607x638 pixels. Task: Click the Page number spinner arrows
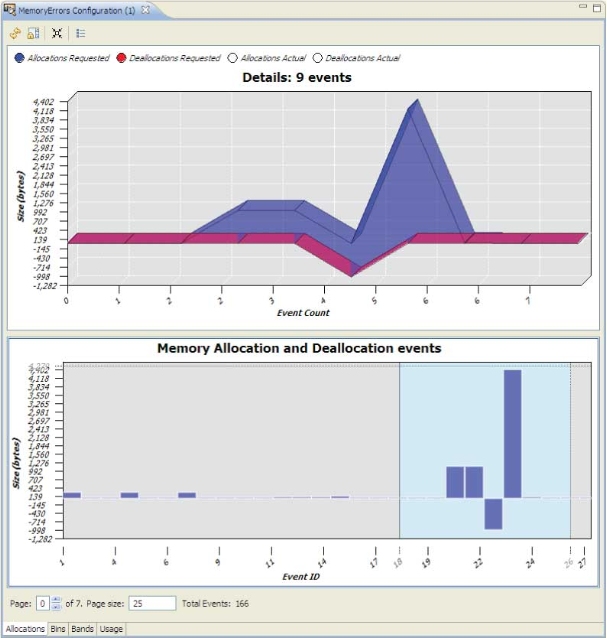pos(56,603)
